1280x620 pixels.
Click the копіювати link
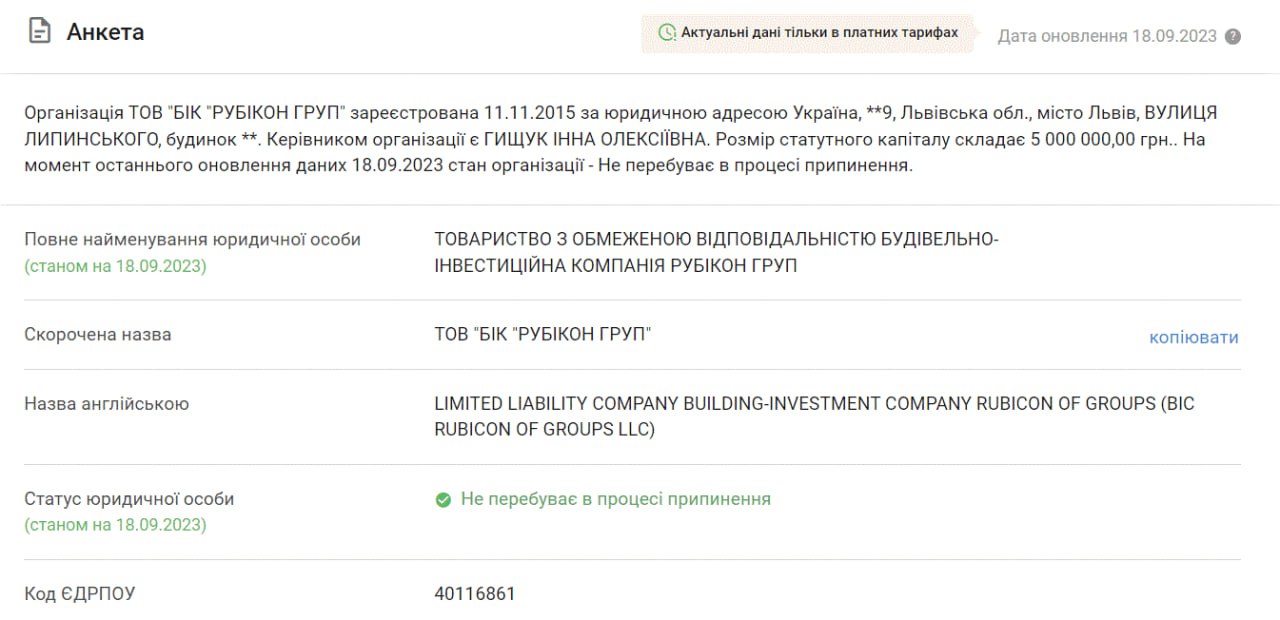click(1197, 338)
